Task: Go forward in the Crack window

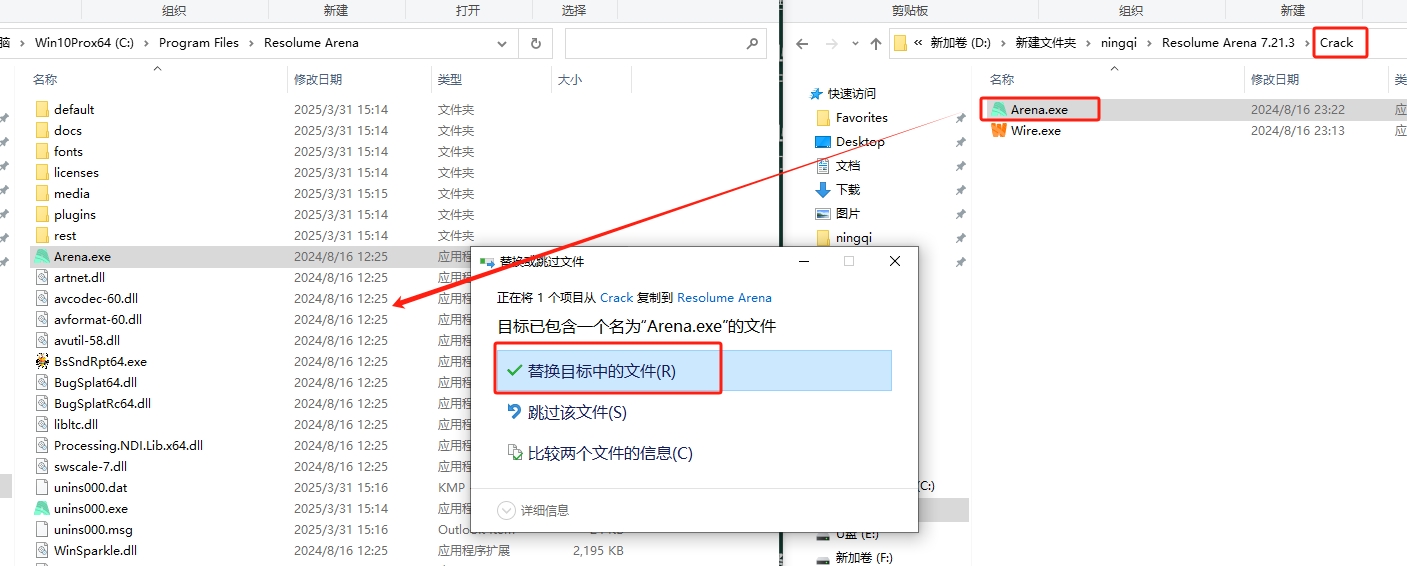Action: click(x=832, y=43)
